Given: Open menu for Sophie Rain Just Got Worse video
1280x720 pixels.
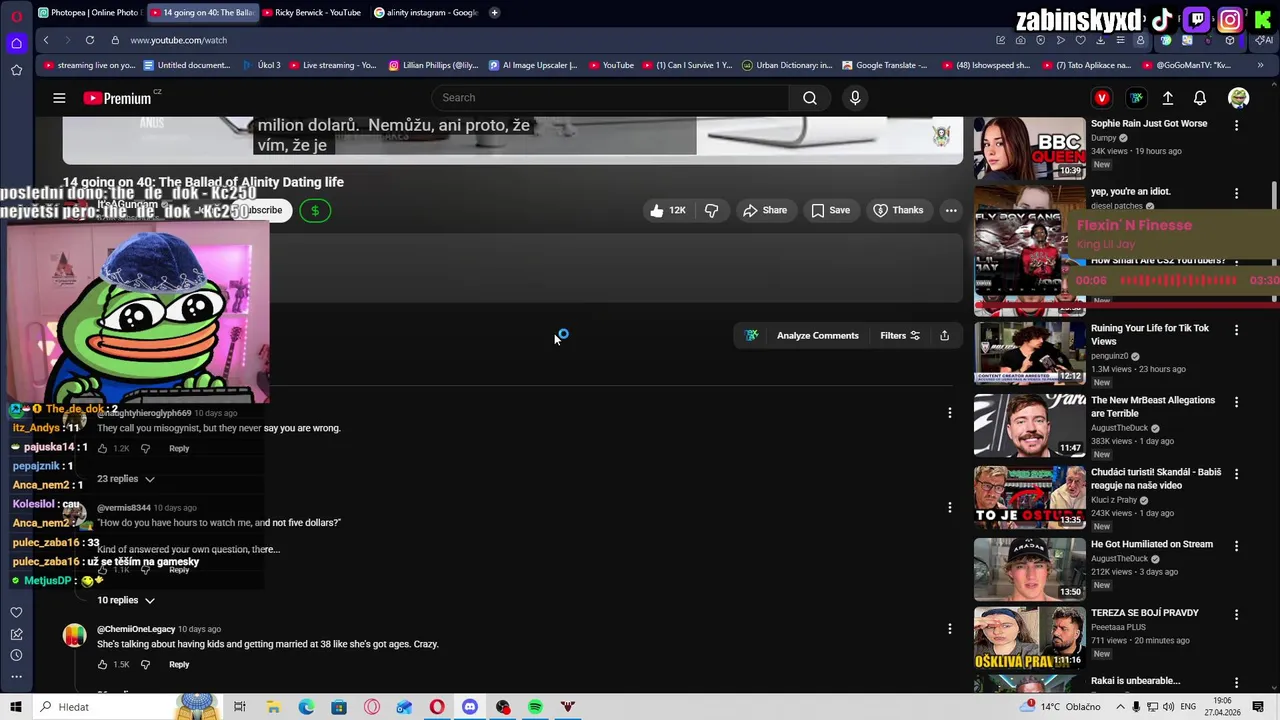Looking at the screenshot, I should (x=1236, y=125).
